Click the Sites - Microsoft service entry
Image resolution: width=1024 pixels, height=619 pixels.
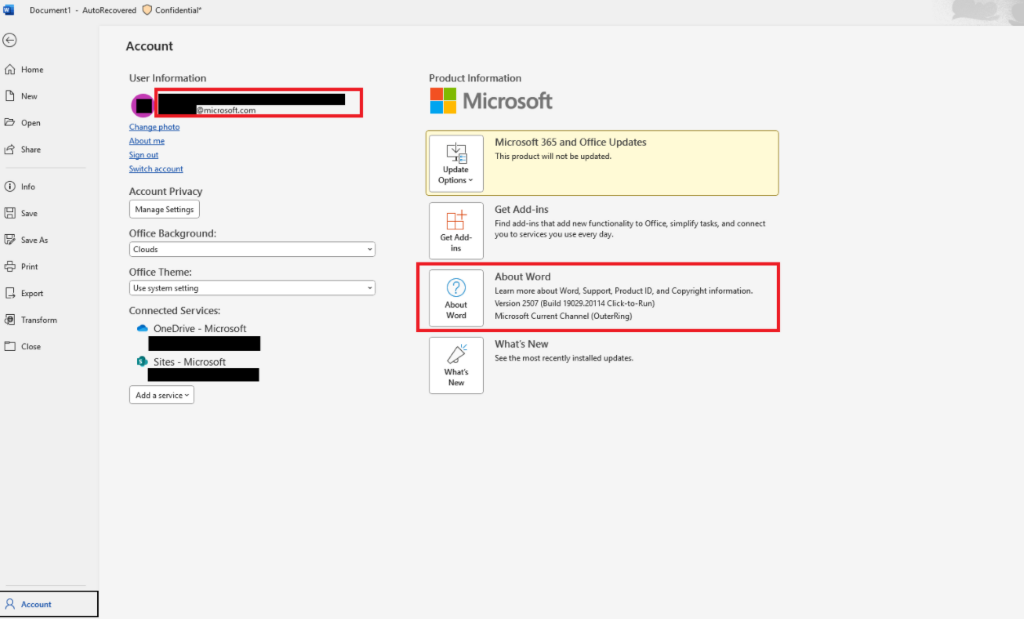[x=189, y=362]
